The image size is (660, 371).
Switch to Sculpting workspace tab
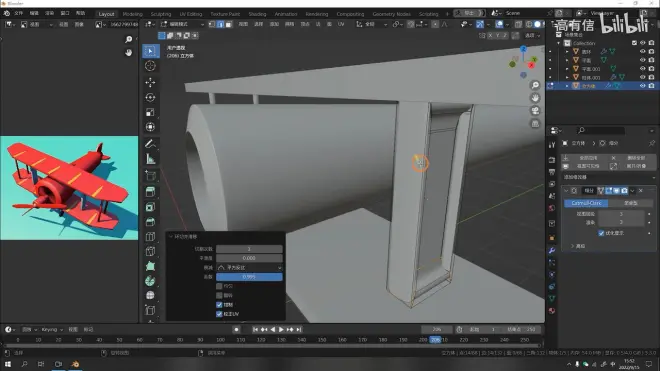(x=161, y=14)
